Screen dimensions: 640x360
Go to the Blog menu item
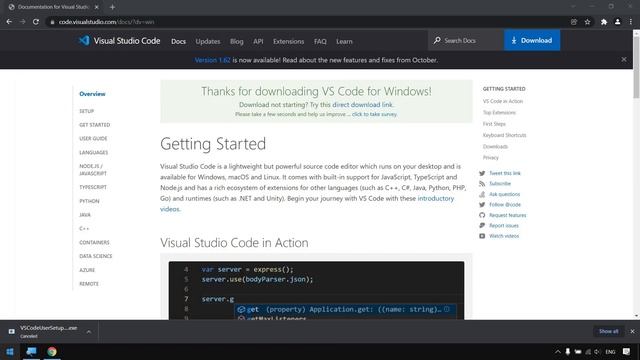click(236, 41)
